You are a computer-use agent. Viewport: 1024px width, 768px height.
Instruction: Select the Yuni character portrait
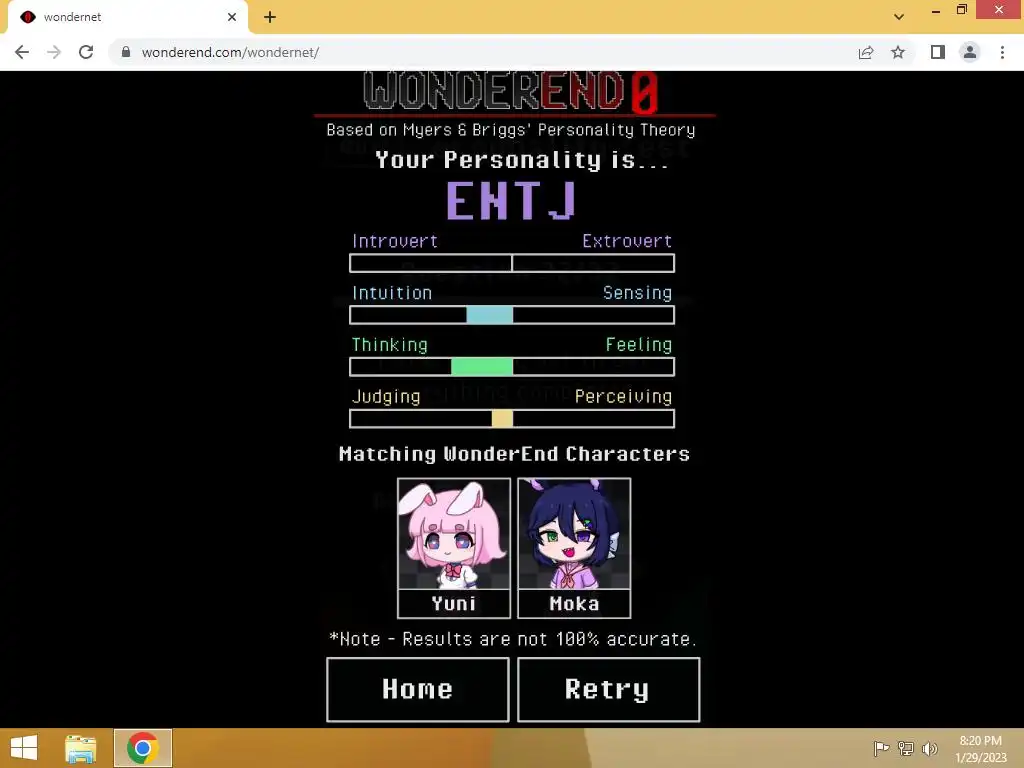tap(454, 534)
